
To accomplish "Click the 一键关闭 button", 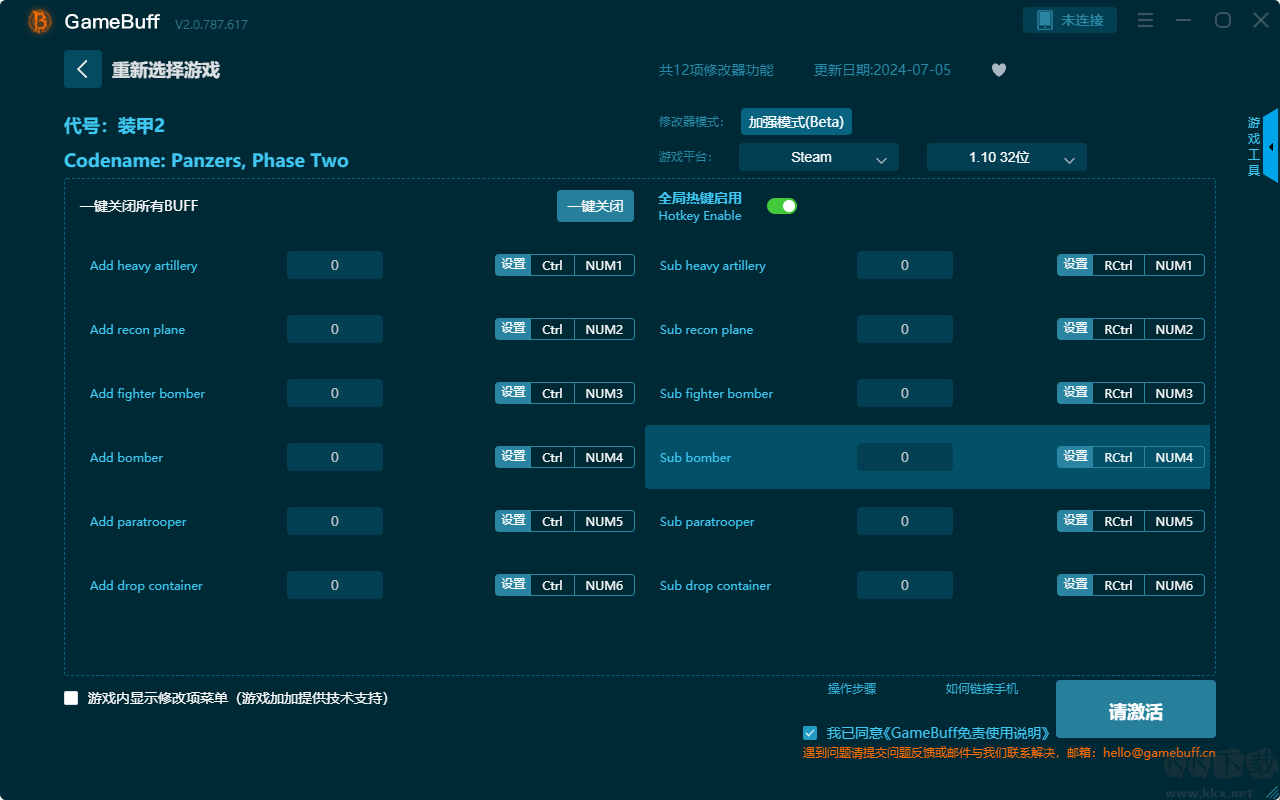I will (x=595, y=206).
